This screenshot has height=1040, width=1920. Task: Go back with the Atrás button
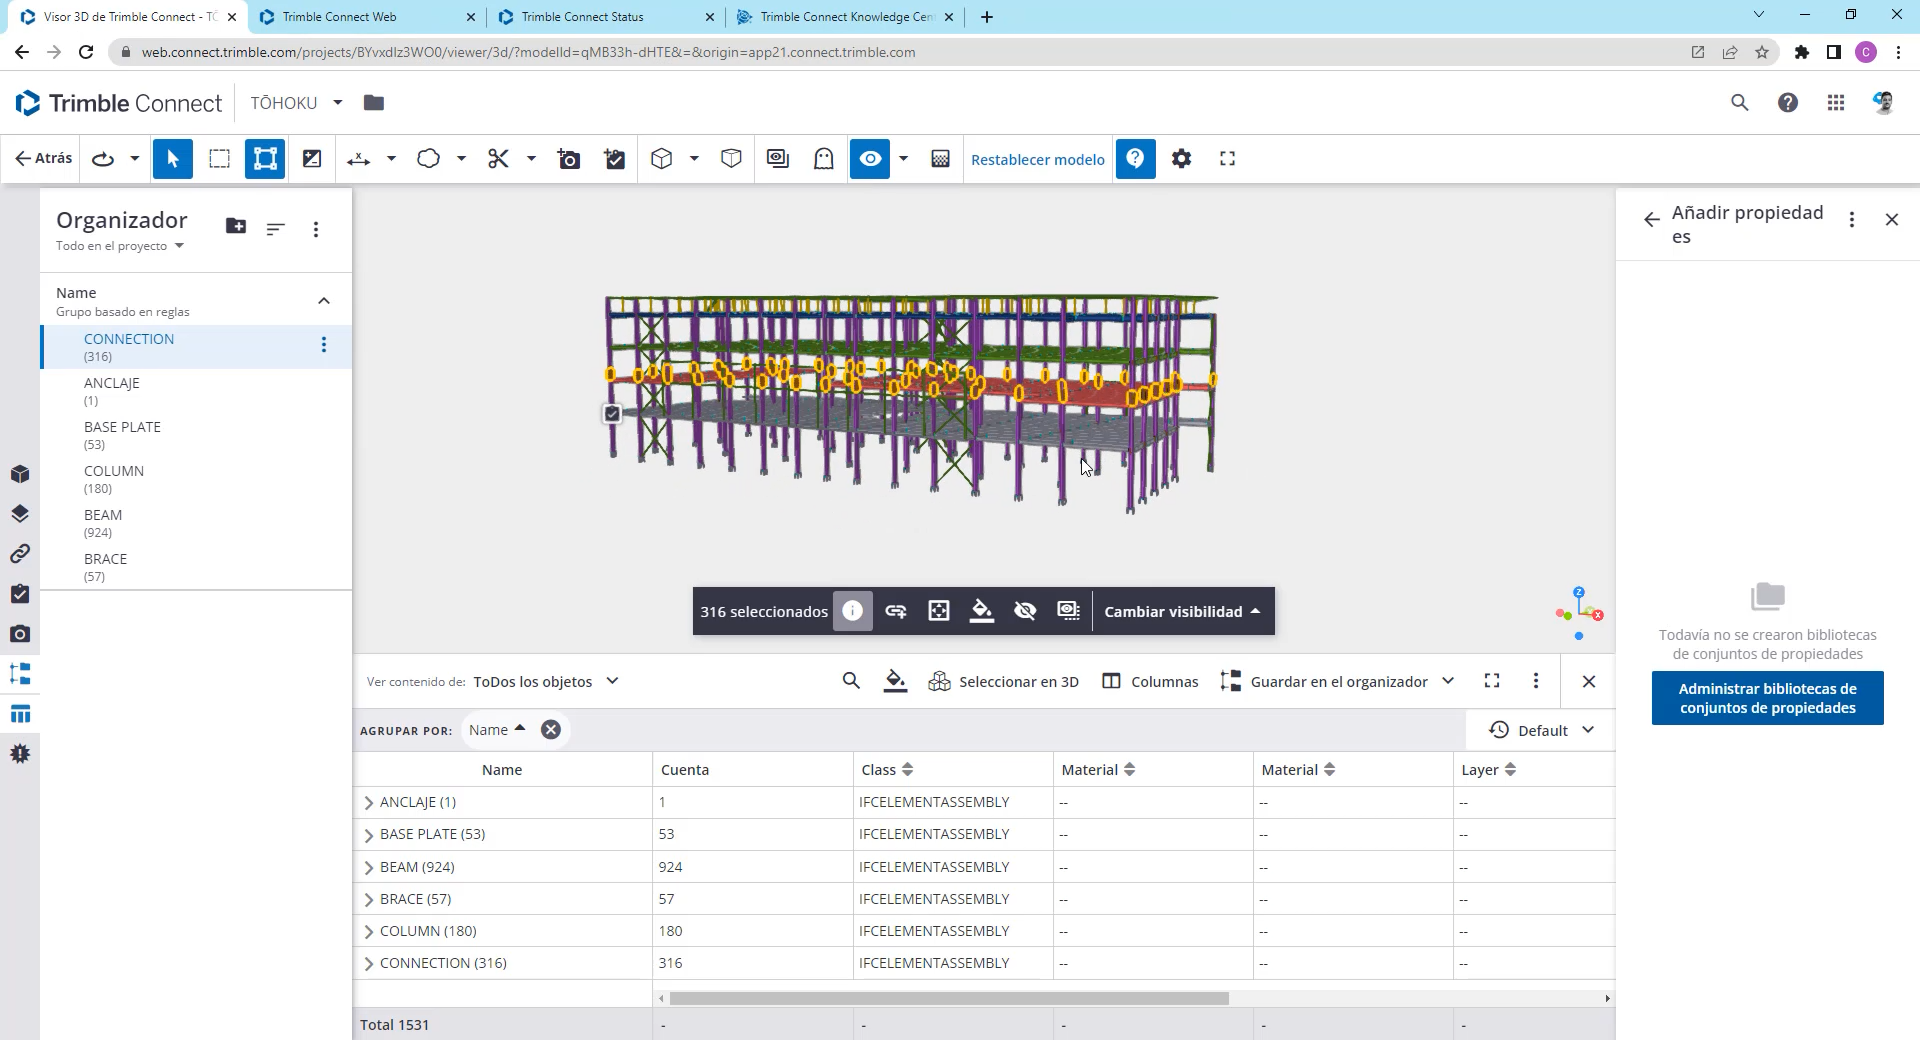click(43, 158)
